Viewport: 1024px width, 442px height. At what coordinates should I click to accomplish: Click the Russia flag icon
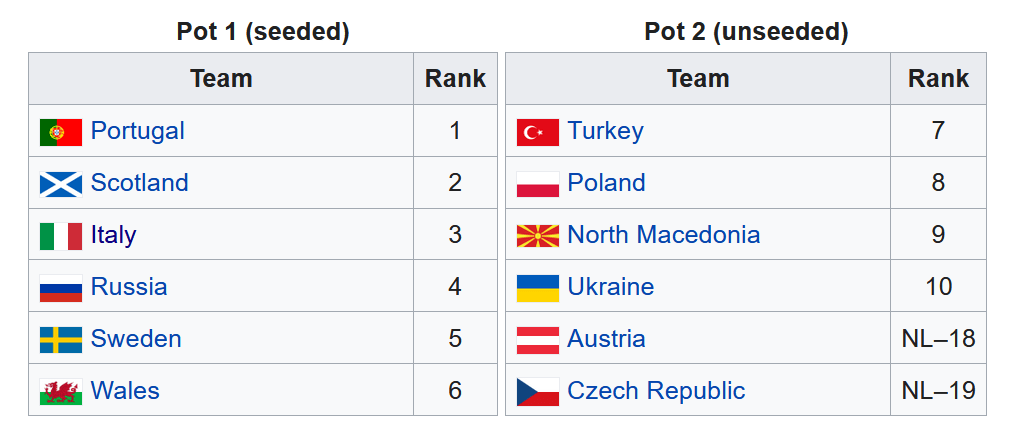60,288
